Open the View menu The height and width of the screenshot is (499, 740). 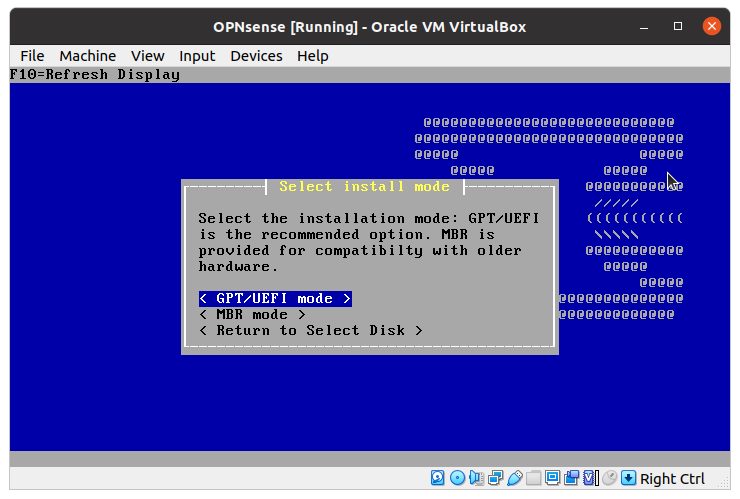click(148, 56)
